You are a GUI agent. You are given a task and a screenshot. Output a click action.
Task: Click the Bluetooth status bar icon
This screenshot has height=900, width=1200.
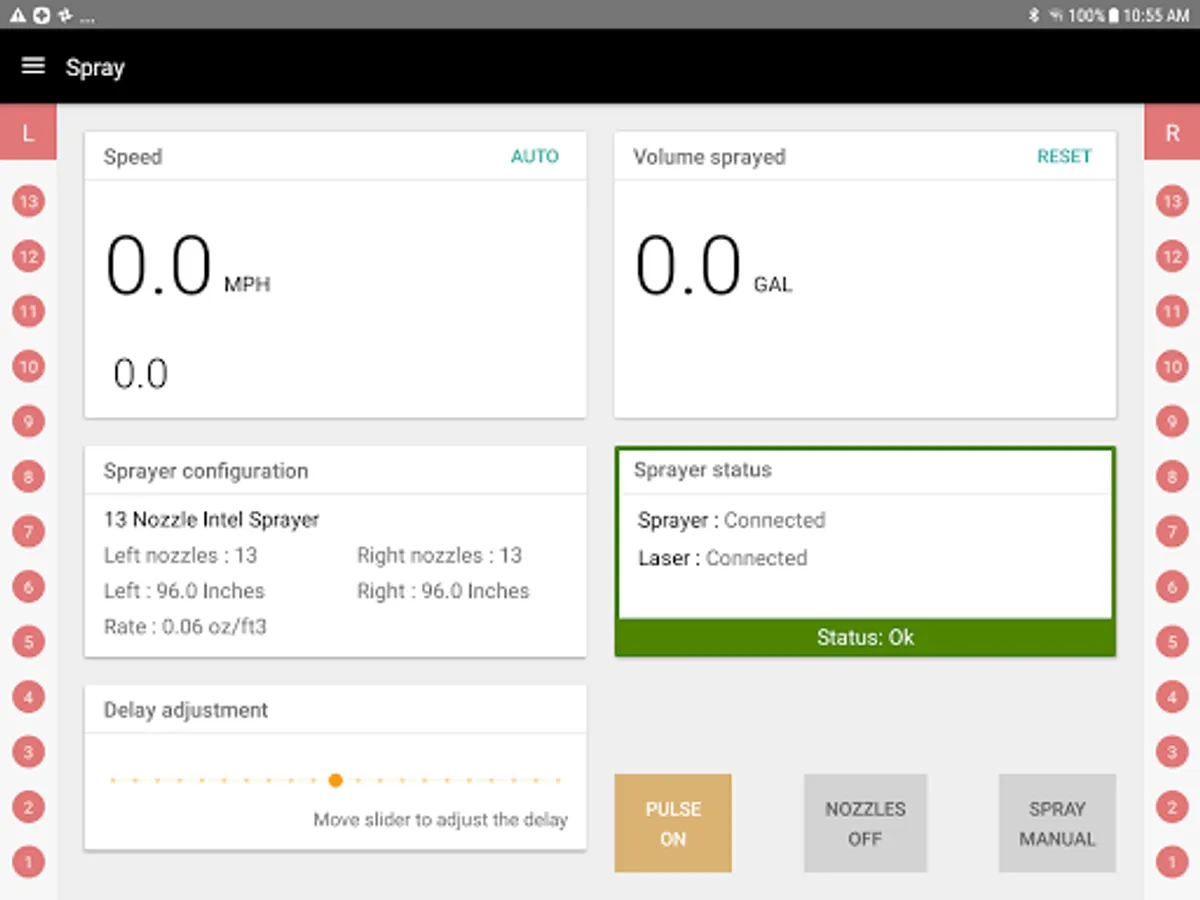[1033, 15]
